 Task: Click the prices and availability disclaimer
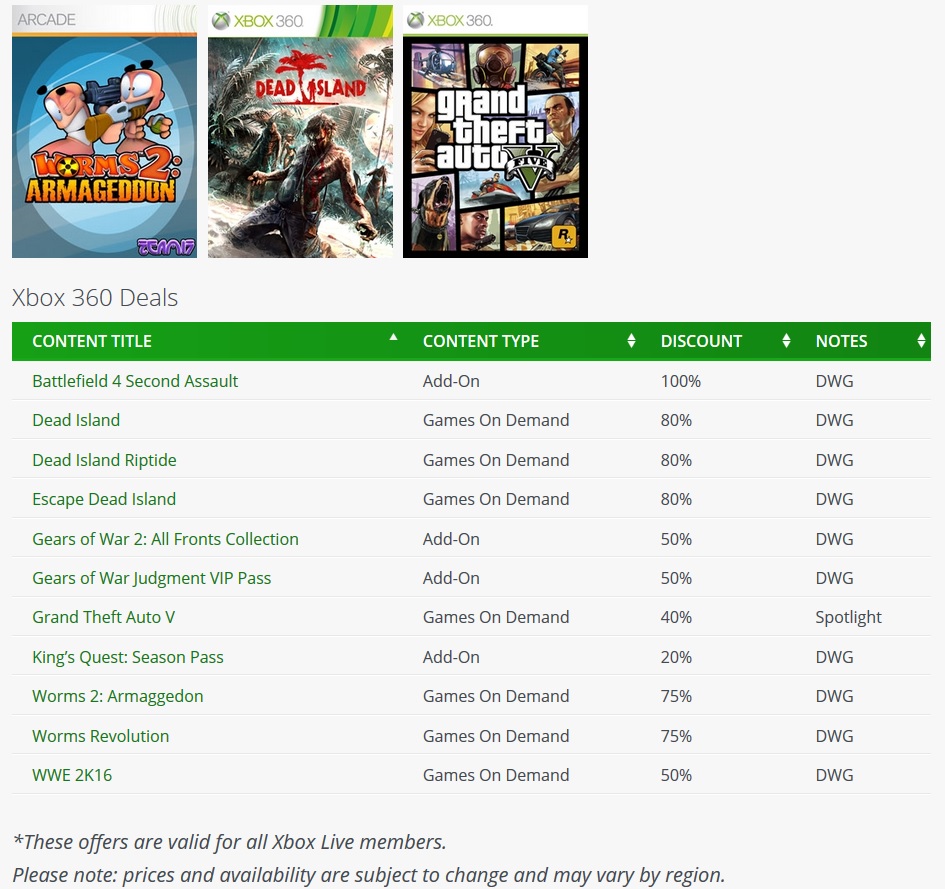(368, 875)
